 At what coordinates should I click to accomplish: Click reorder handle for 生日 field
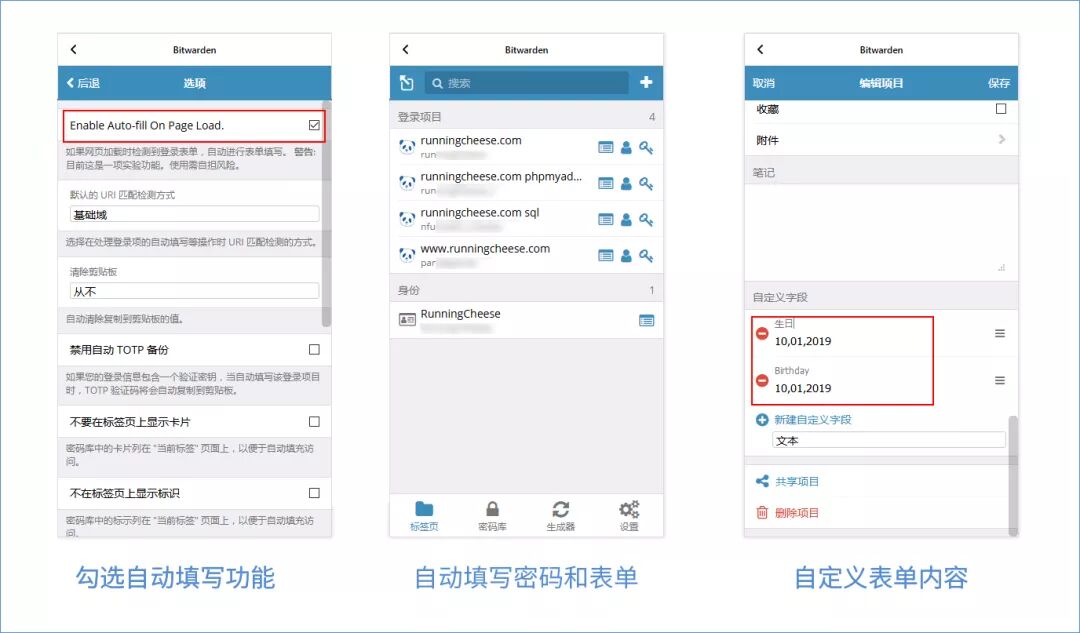999,333
